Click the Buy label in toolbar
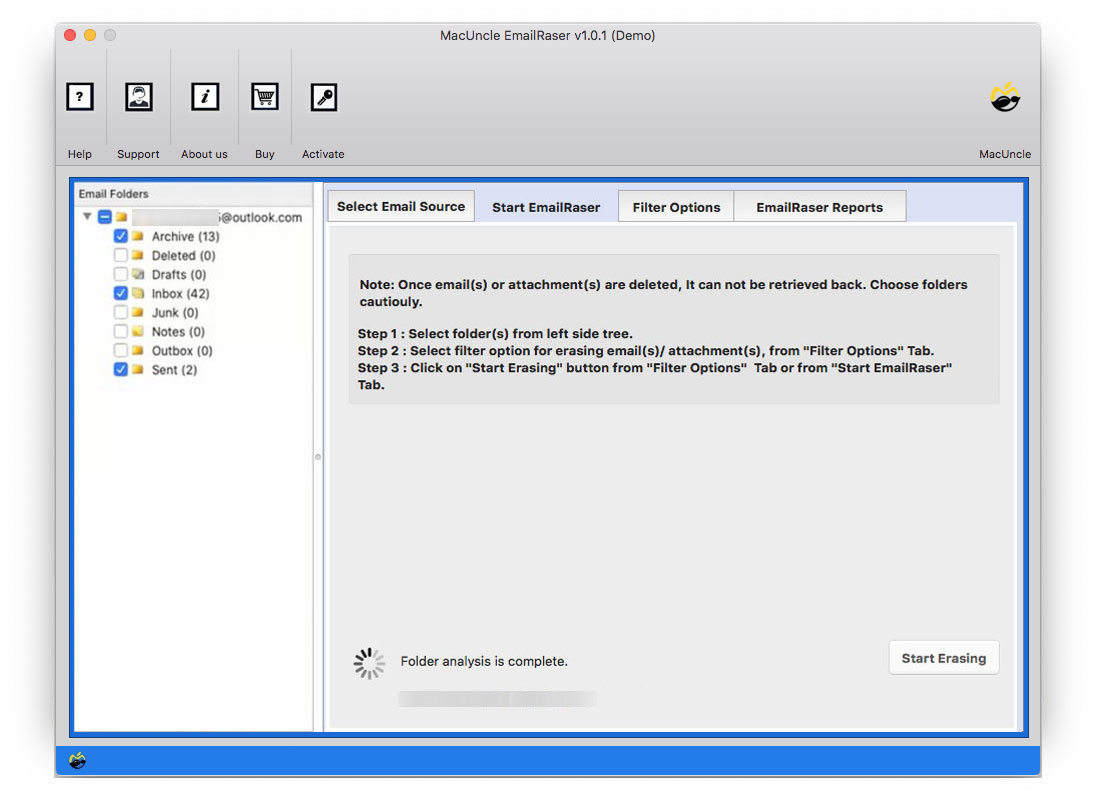Image resolution: width=1096 pixels, height=799 pixels. [264, 154]
